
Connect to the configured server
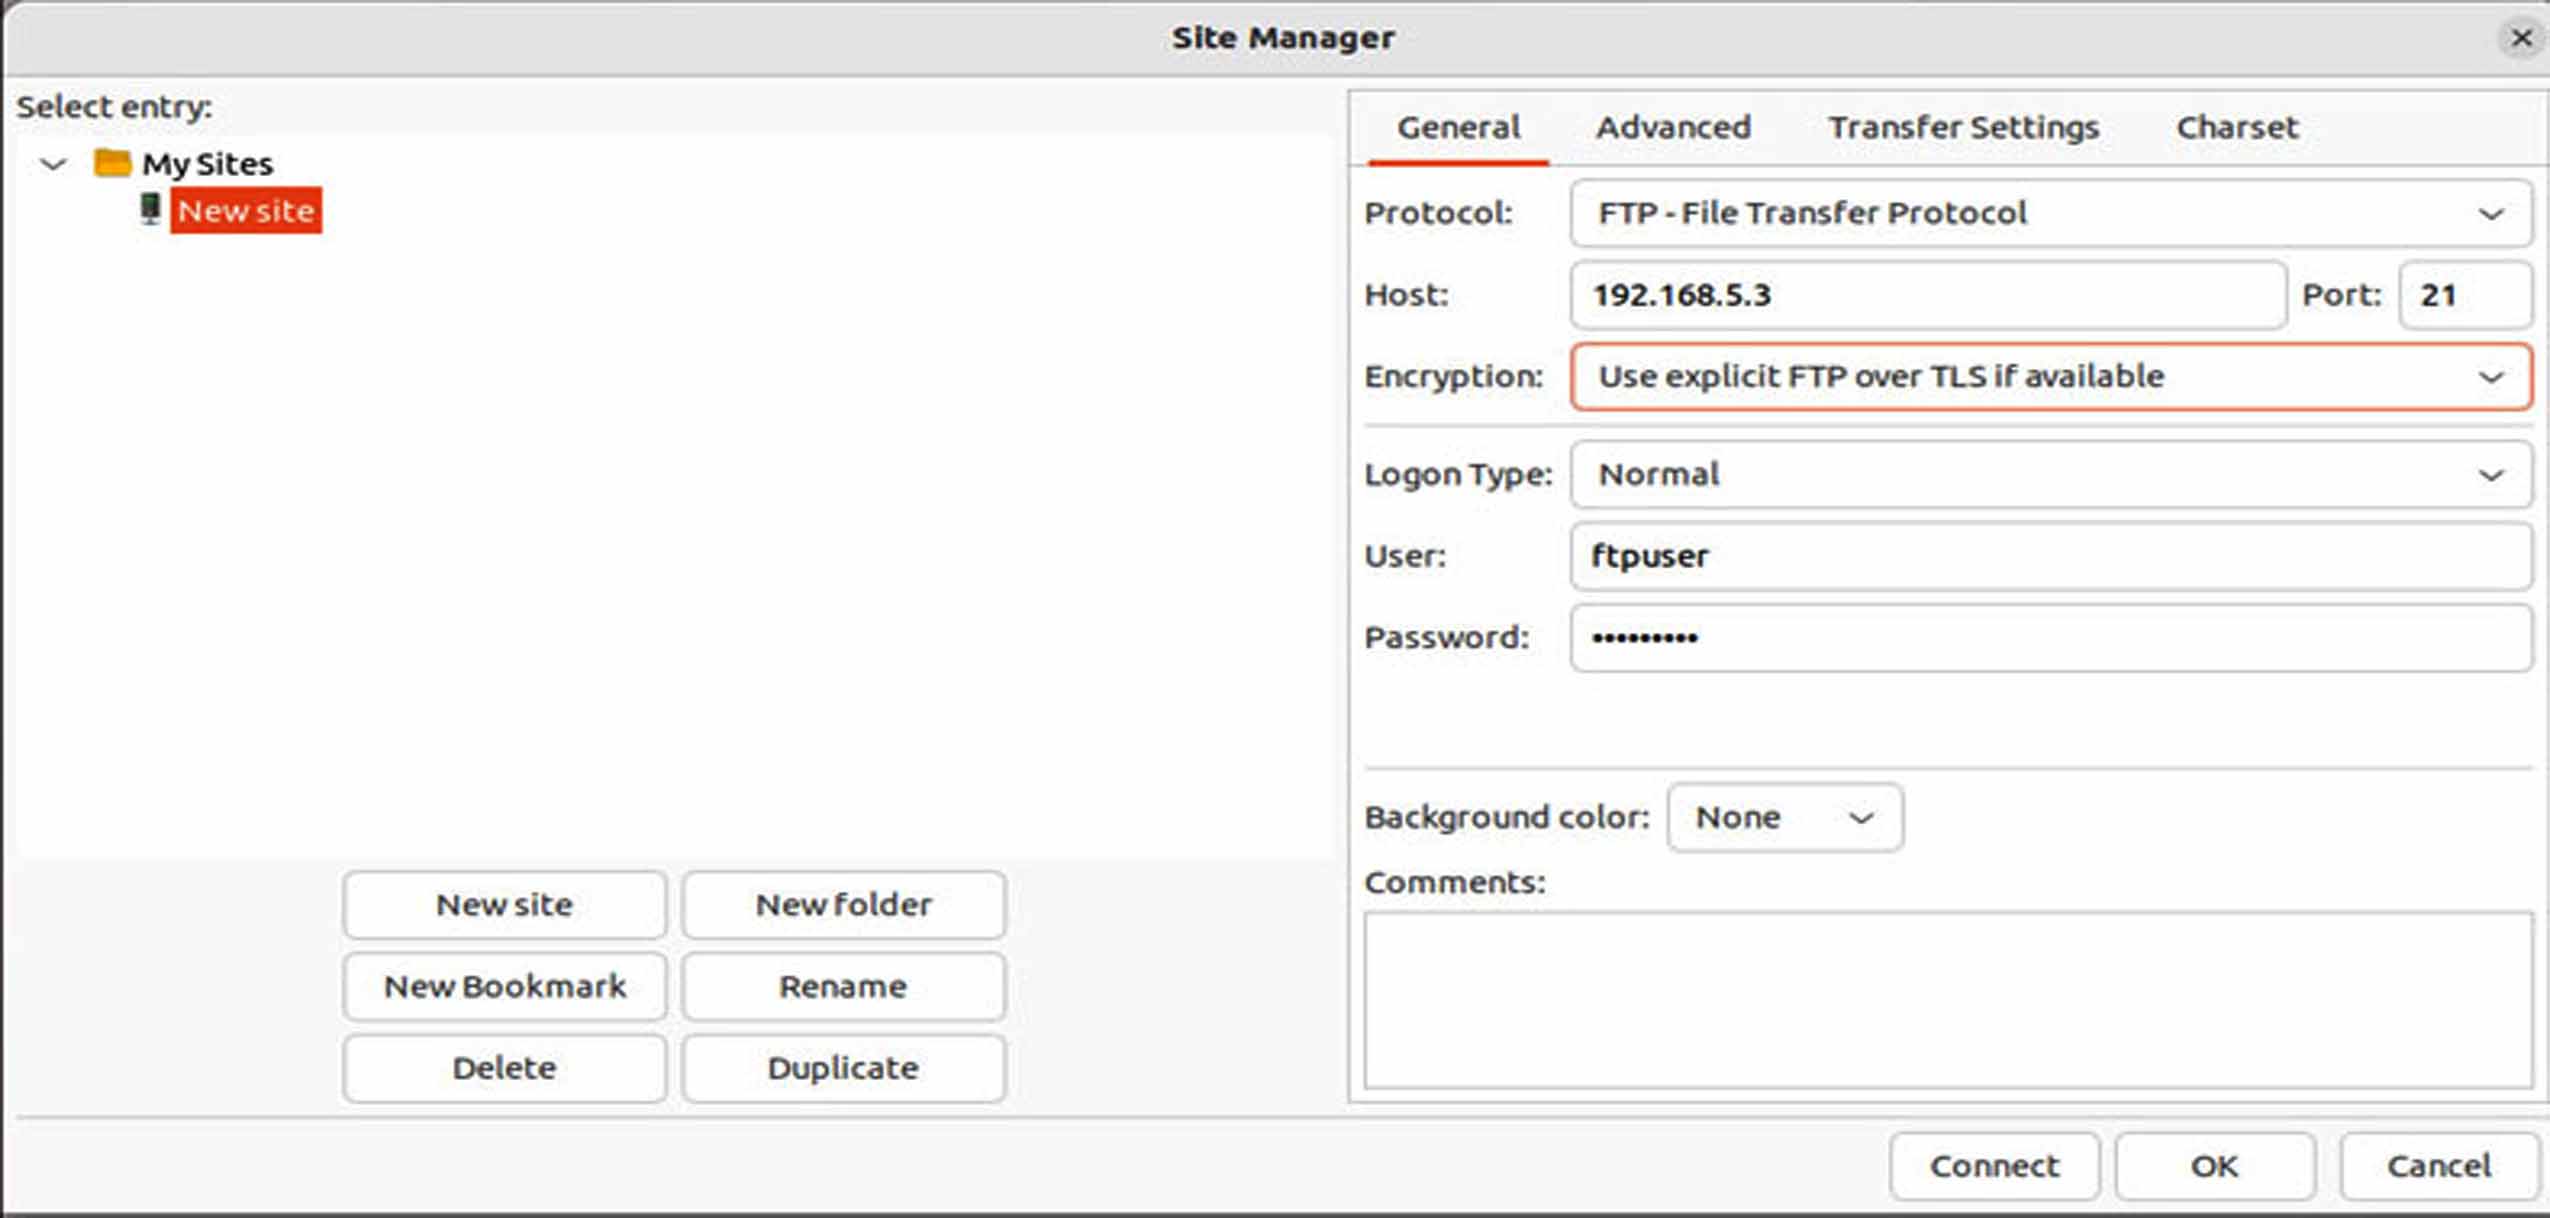(x=1993, y=1165)
